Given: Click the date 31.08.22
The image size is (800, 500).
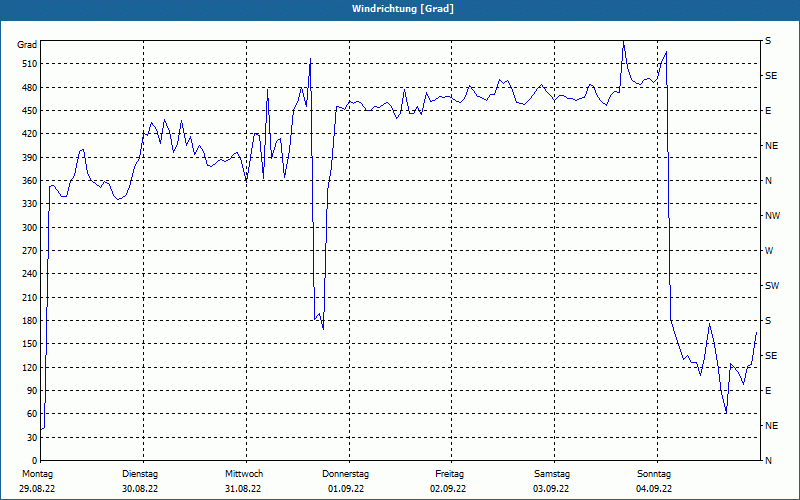Looking at the screenshot, I should coord(243,489).
